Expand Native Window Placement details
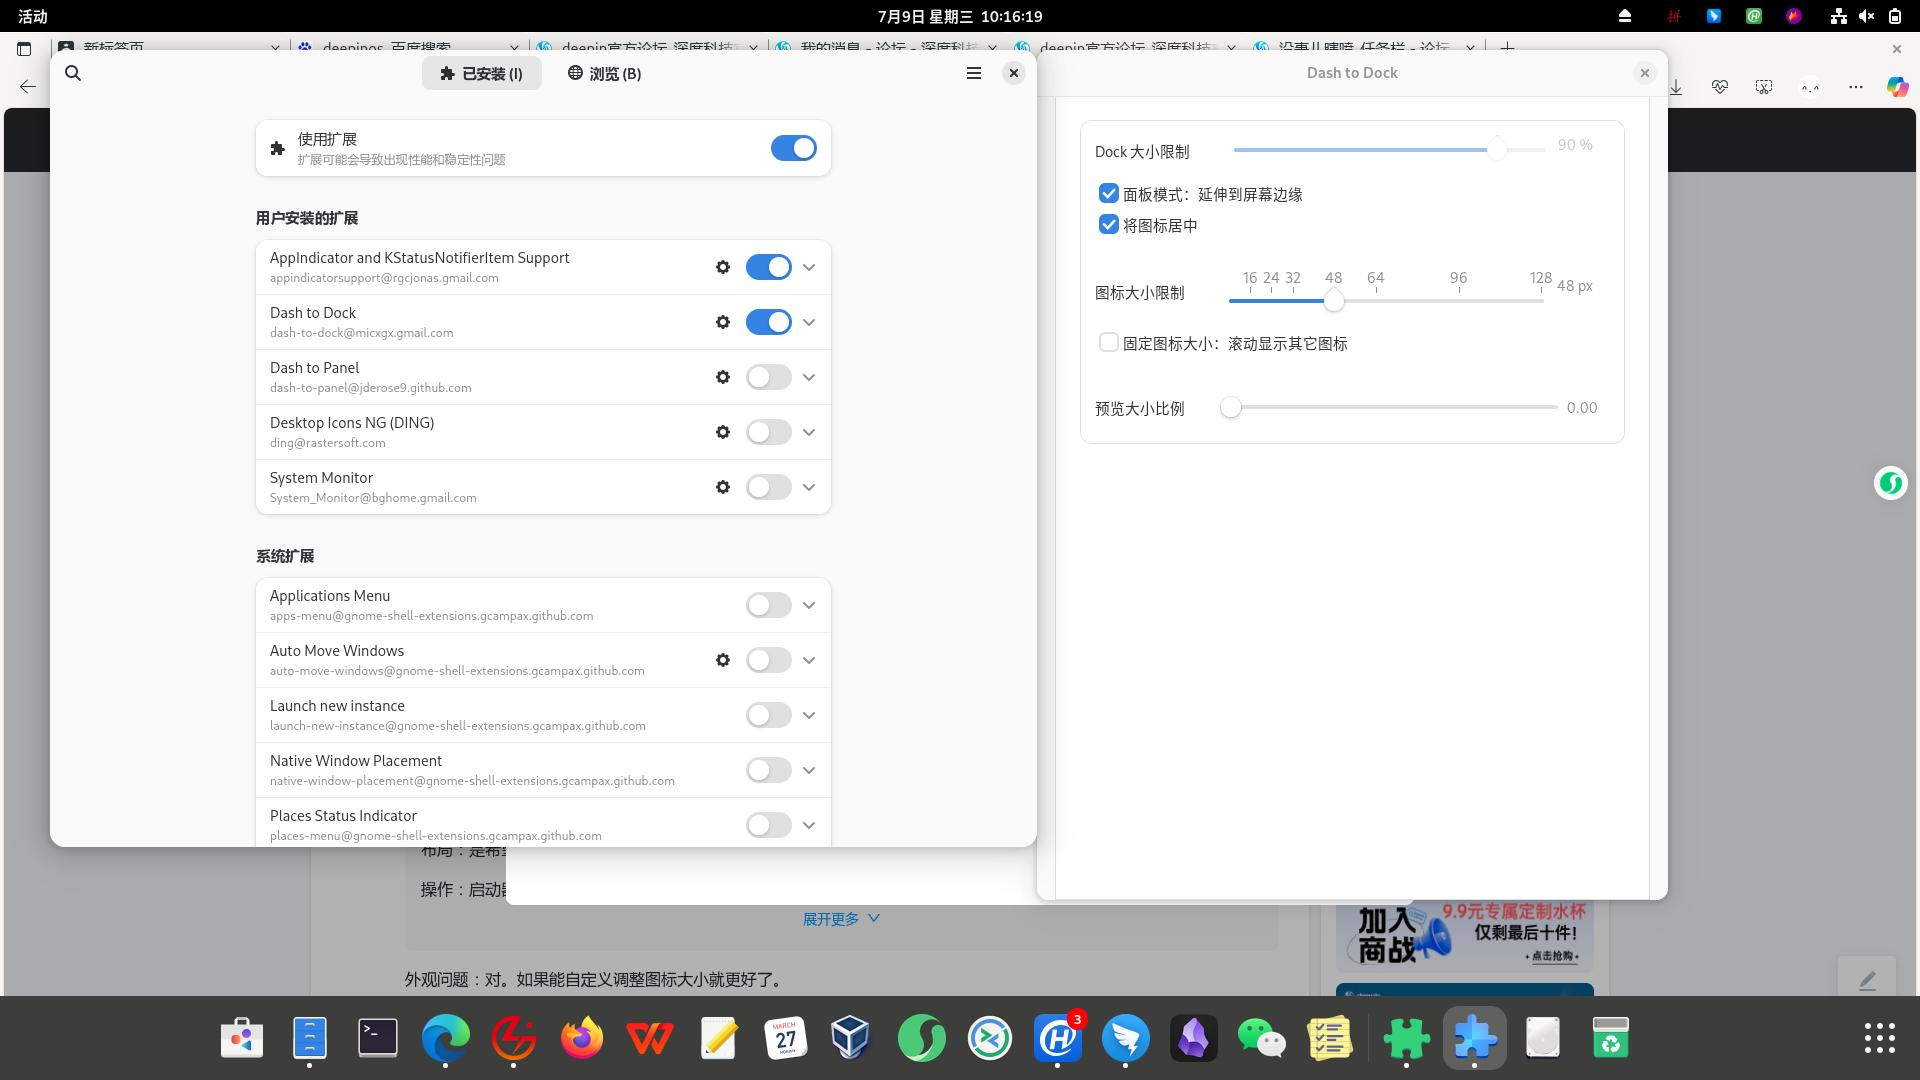Viewport: 1920px width, 1080px height. [809, 770]
